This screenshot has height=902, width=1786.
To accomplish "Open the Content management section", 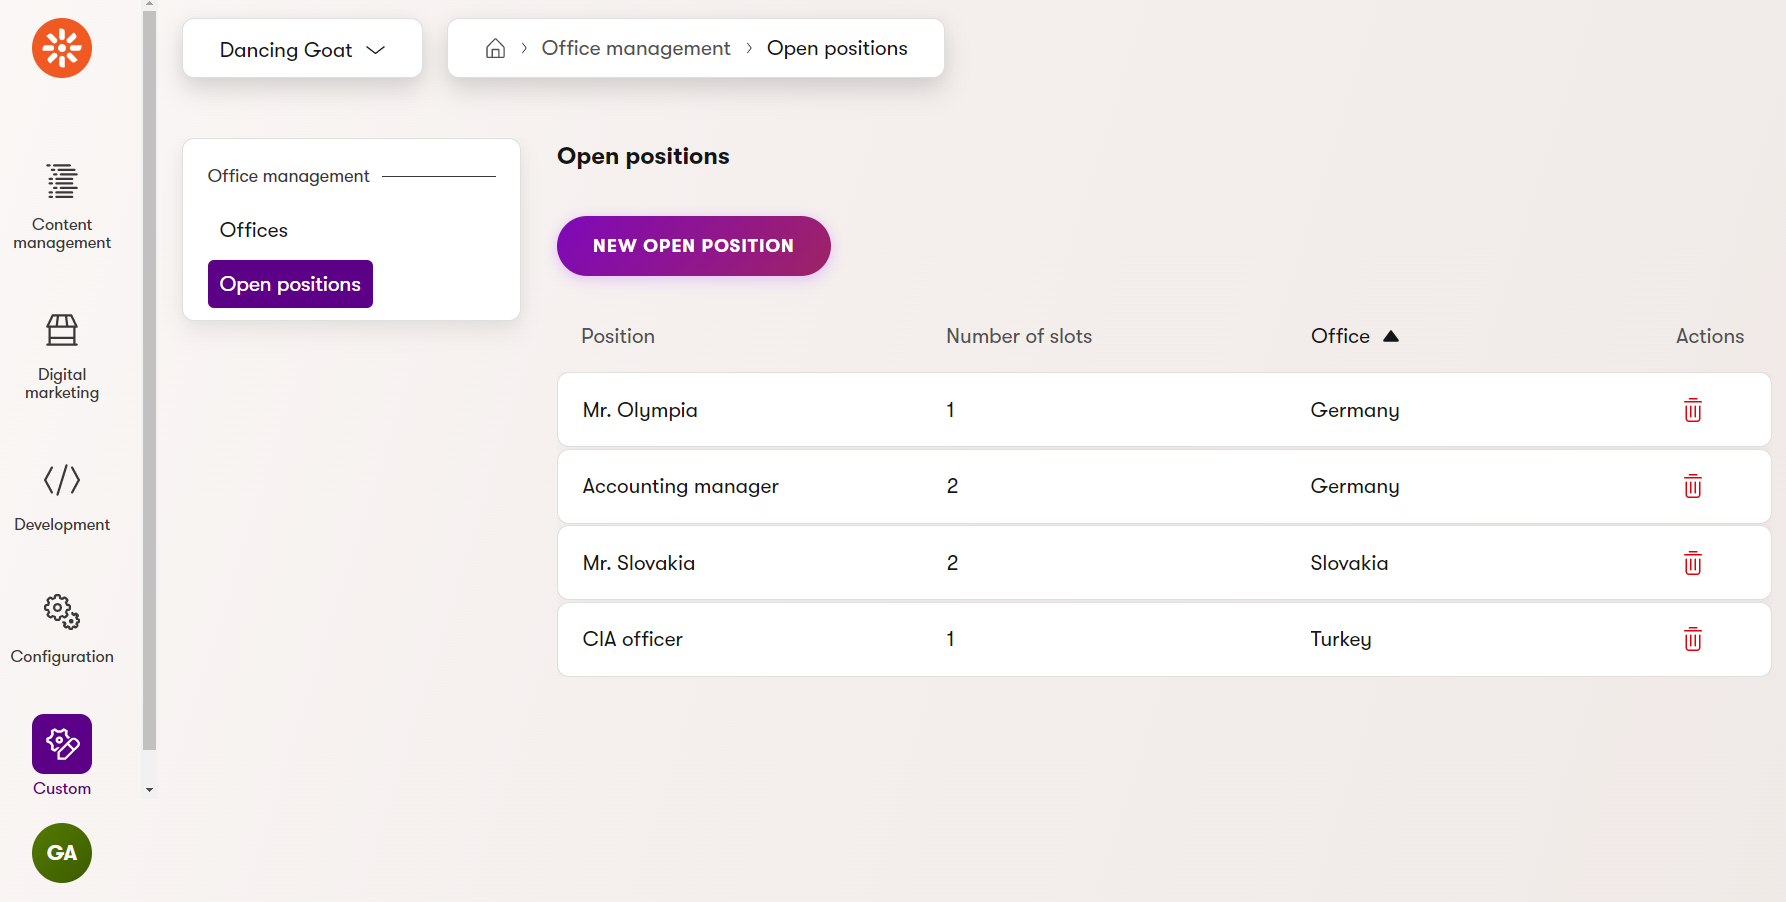I will pos(62,206).
